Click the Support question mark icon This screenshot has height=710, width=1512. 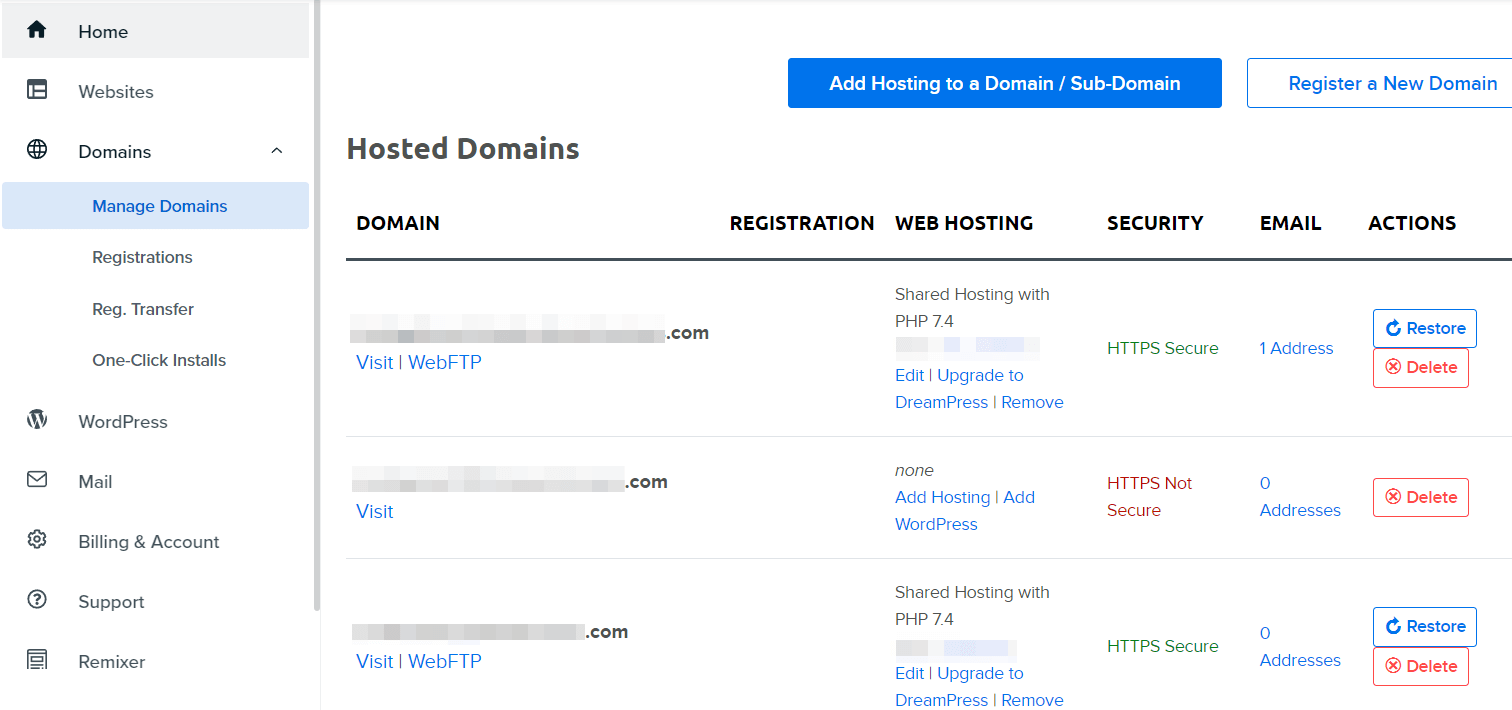[x=37, y=601]
